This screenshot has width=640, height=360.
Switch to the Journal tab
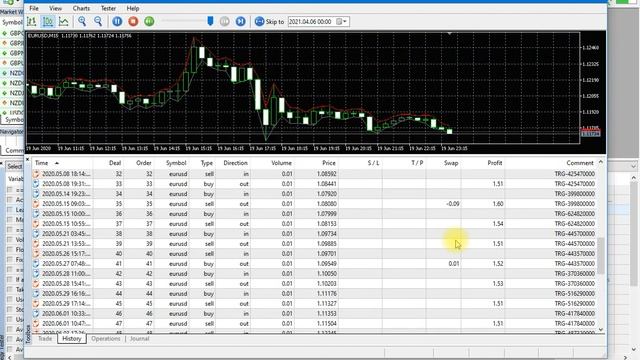pos(140,339)
